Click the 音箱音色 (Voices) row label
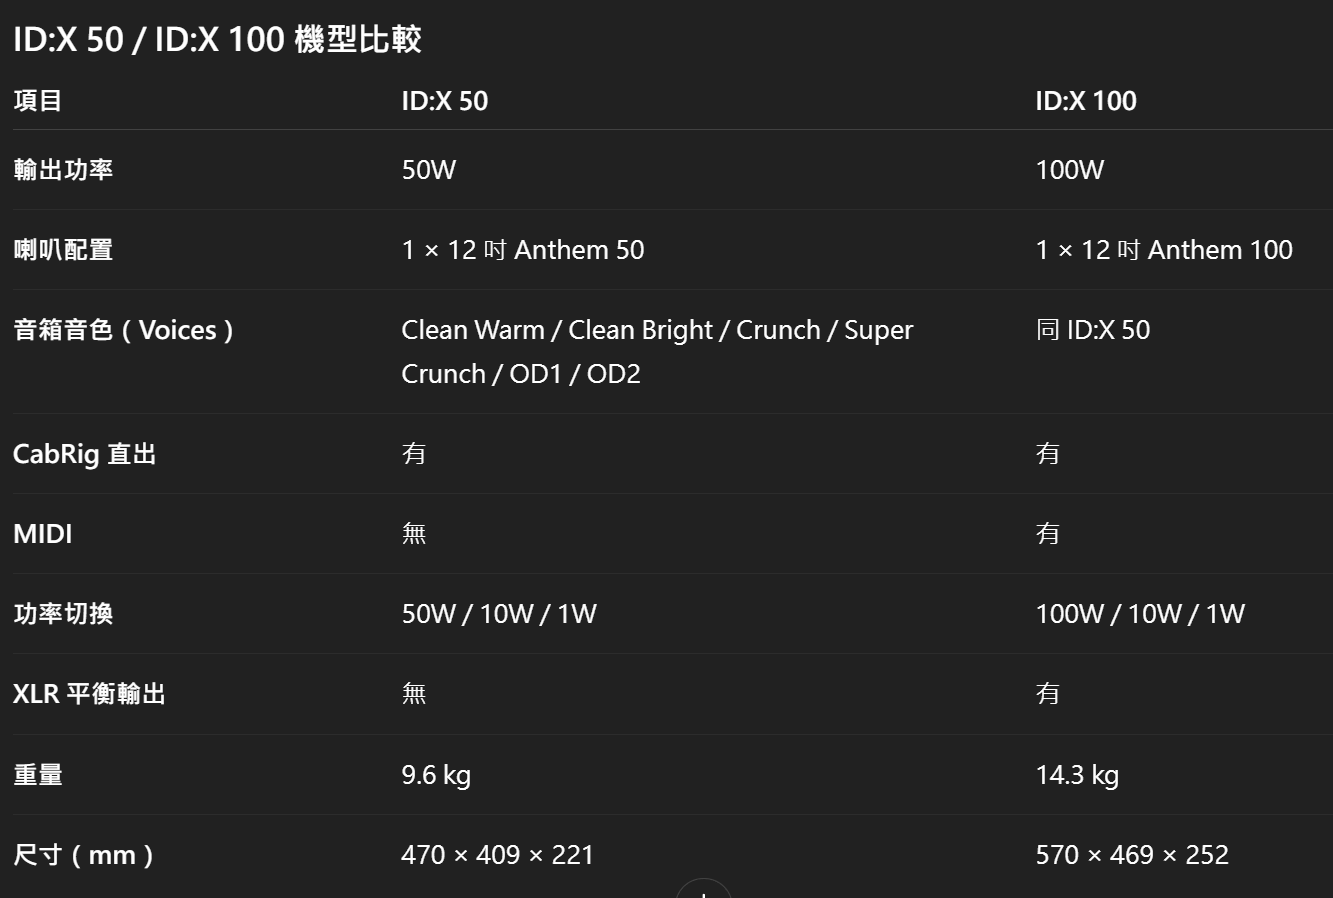This screenshot has height=898, width=1333. click(123, 330)
